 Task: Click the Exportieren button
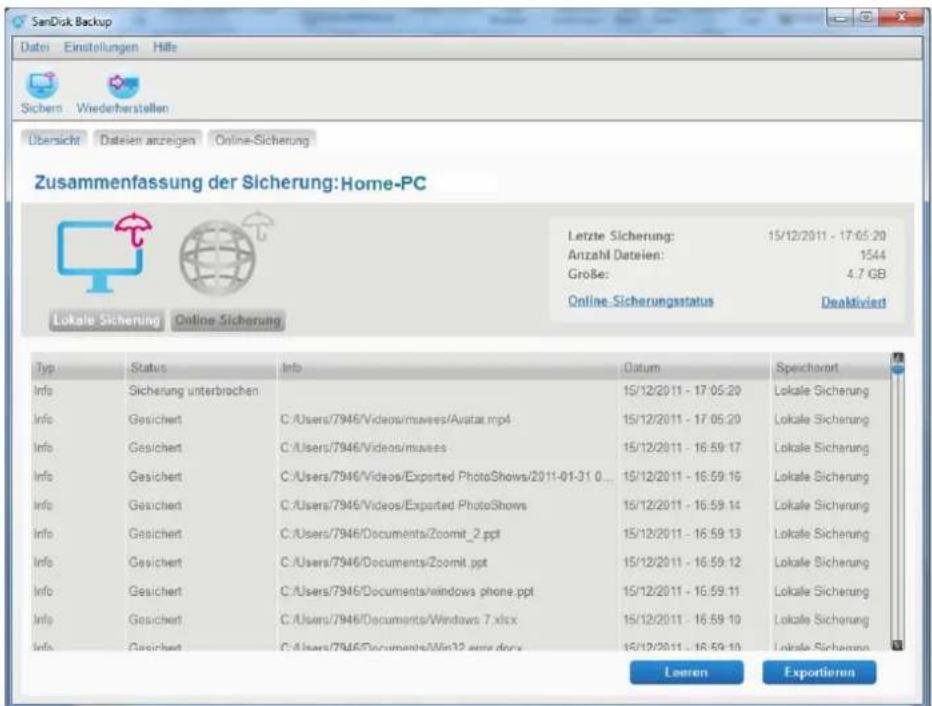(819, 672)
